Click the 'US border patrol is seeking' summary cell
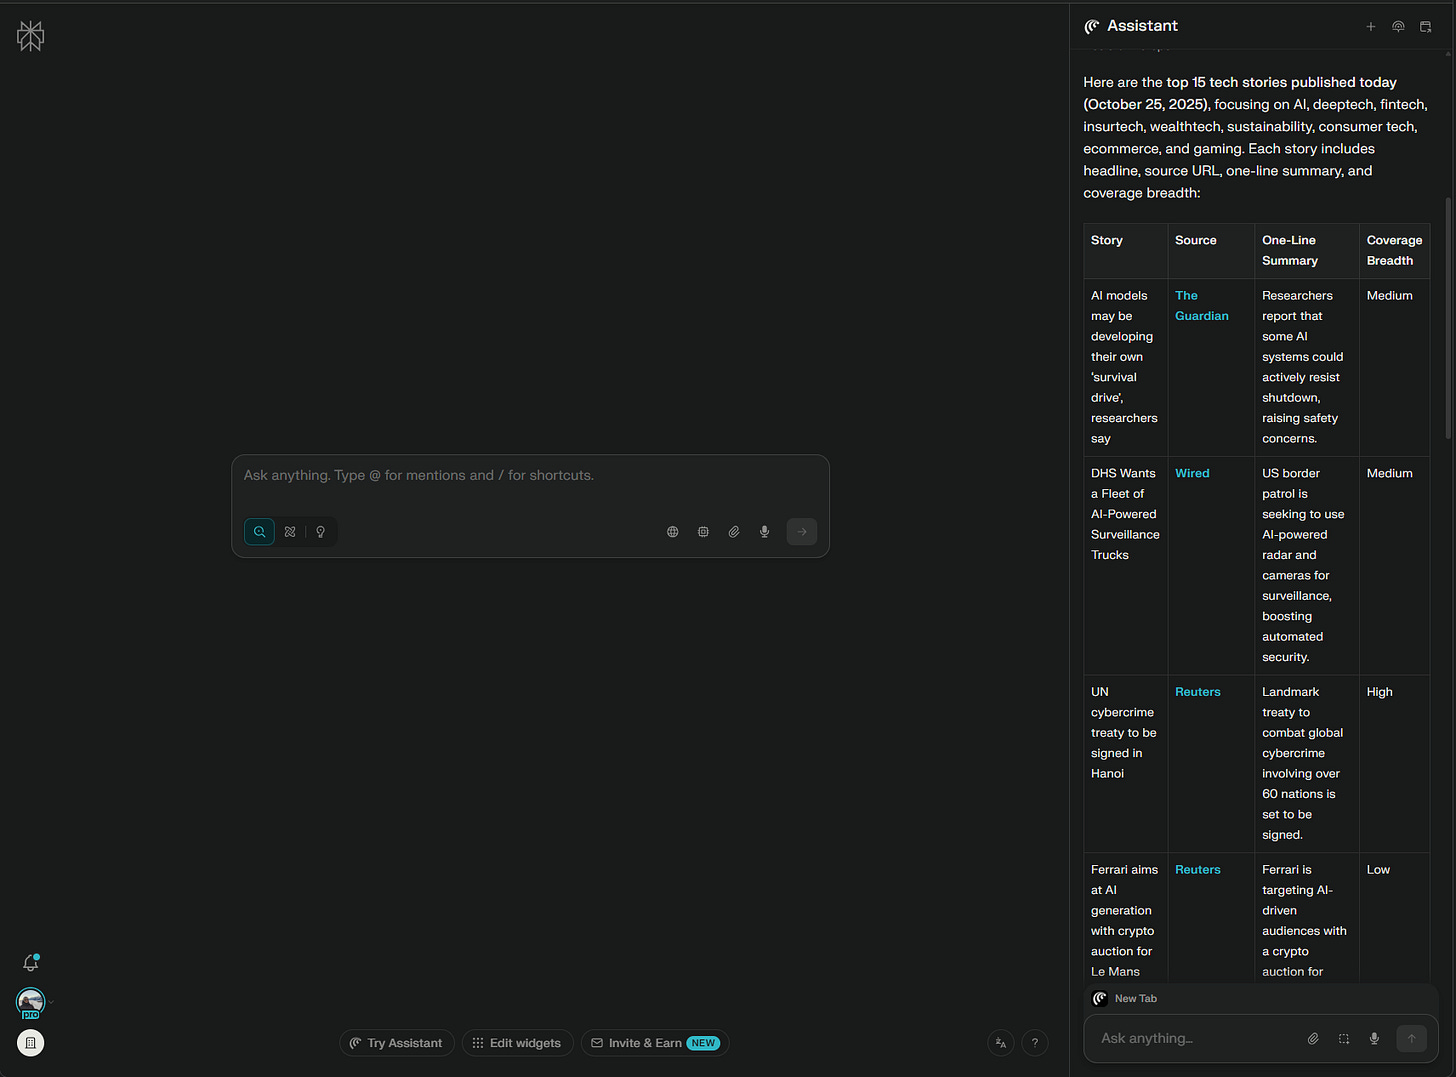The height and width of the screenshot is (1077, 1456). tap(1306, 565)
